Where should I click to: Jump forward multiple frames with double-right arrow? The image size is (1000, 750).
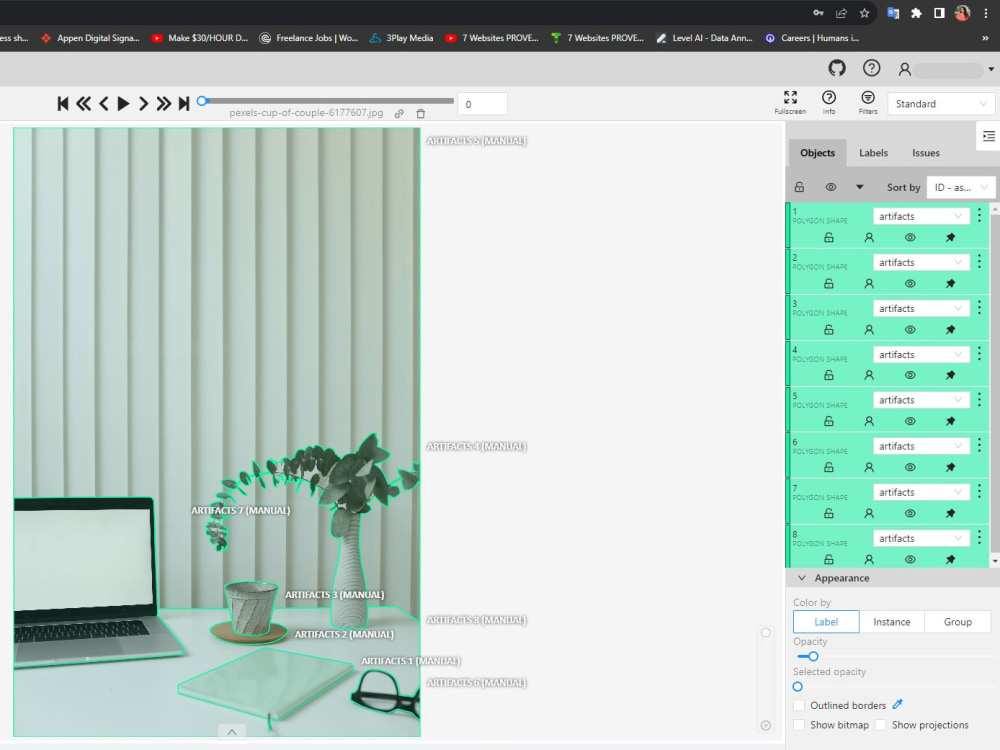[x=164, y=103]
